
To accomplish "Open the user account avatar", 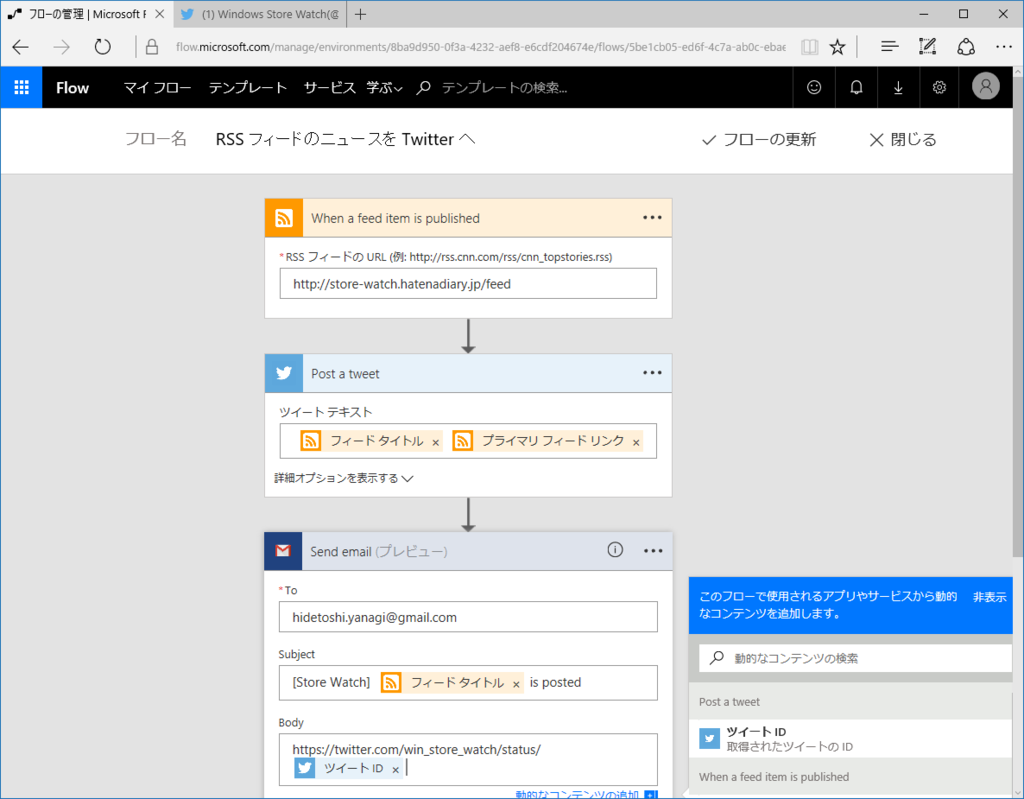I will coord(985,86).
